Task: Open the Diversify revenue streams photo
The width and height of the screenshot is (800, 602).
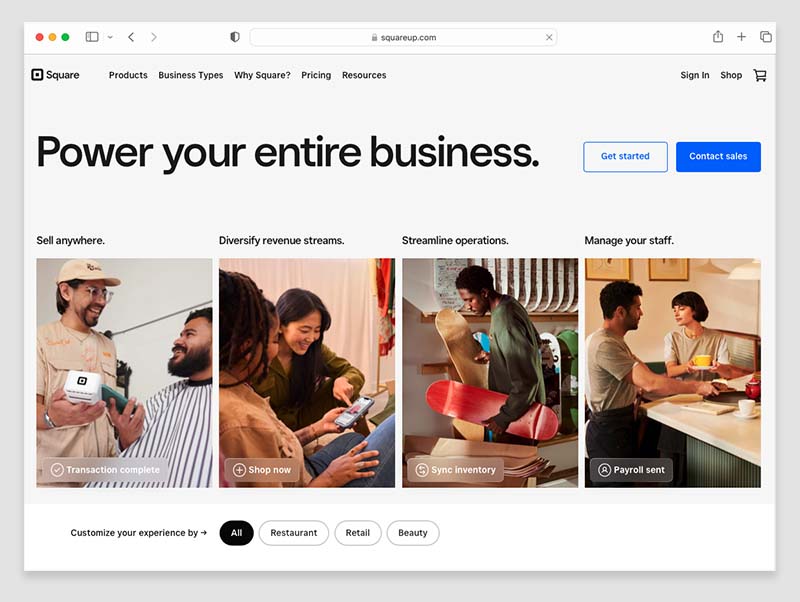Action: 307,373
